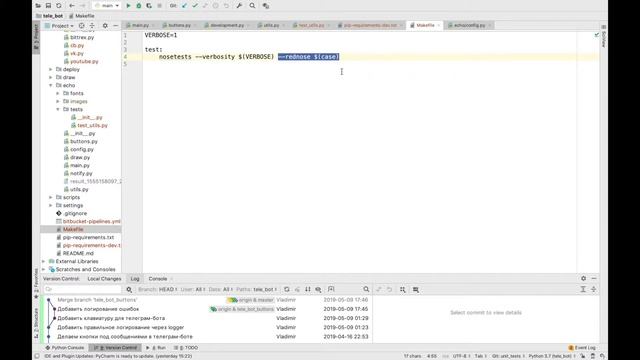Collapse the echo folder

[51, 85]
